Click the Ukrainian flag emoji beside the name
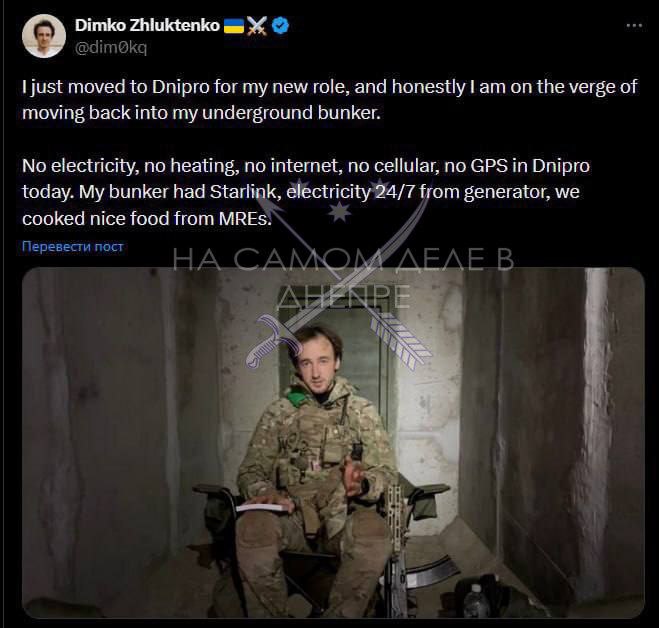659x628 pixels. point(234,26)
